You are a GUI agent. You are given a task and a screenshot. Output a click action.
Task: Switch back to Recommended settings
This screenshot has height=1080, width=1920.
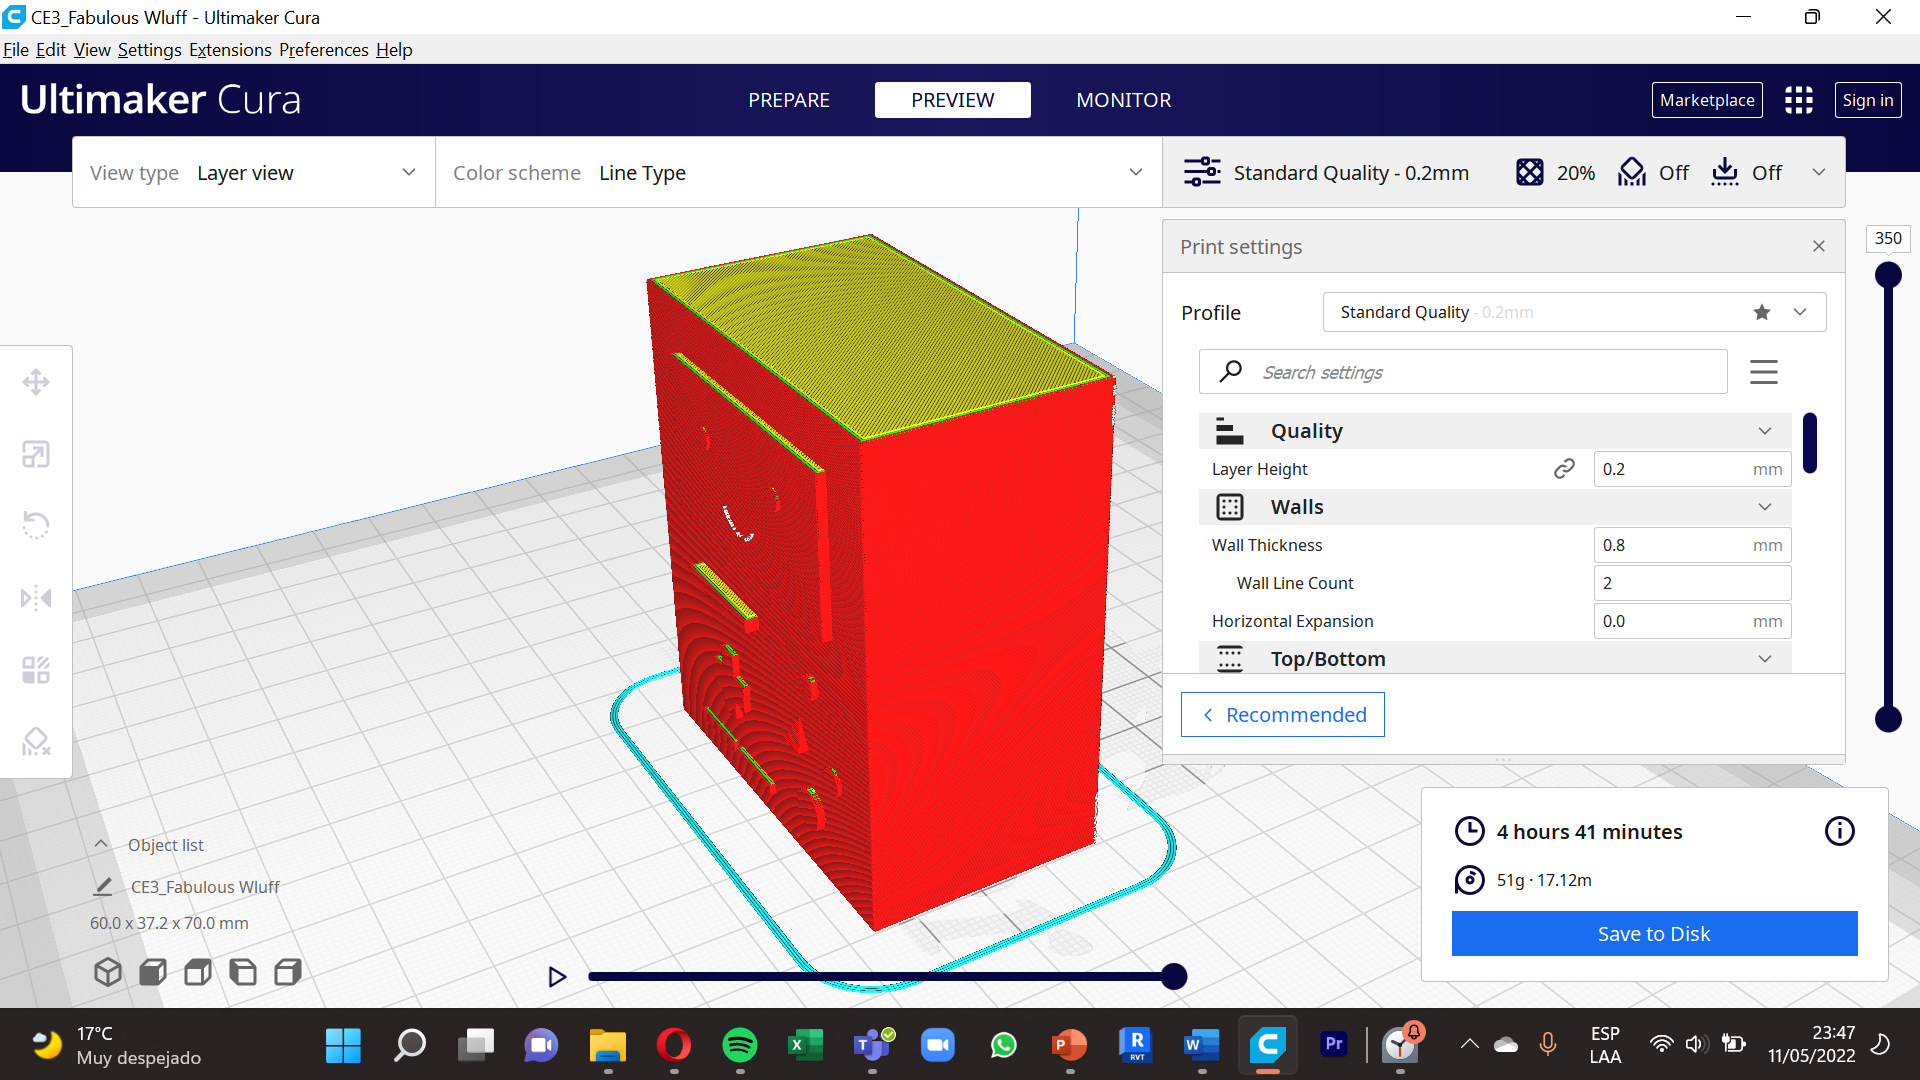(1283, 714)
